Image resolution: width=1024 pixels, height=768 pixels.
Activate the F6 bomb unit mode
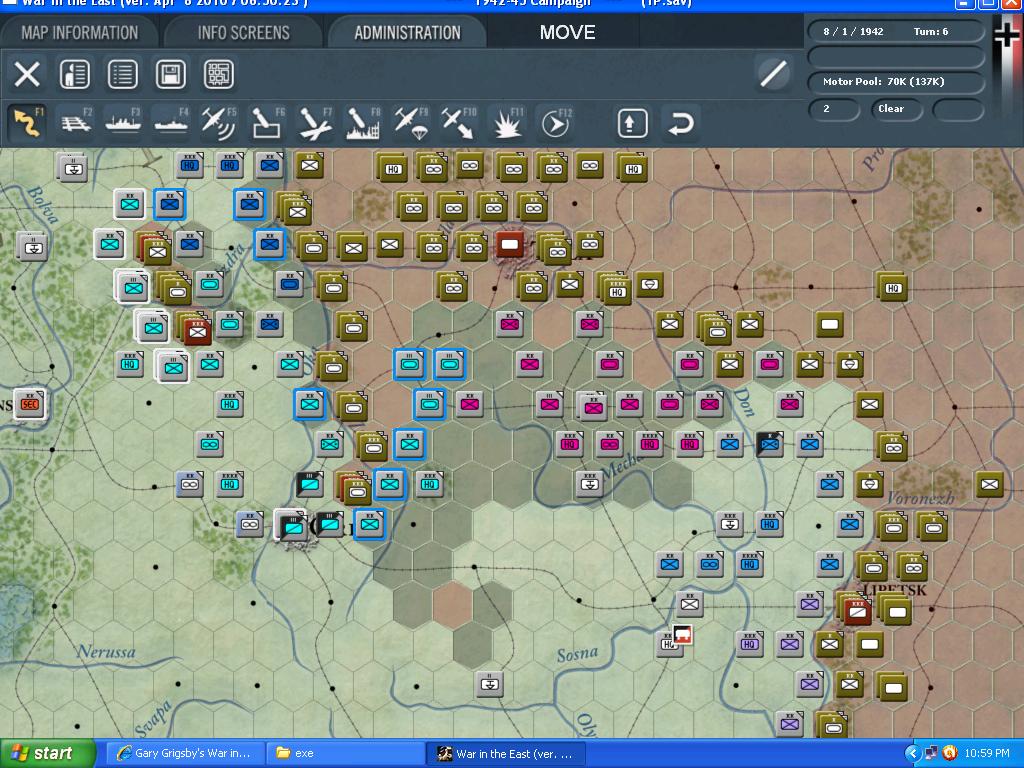(x=267, y=123)
